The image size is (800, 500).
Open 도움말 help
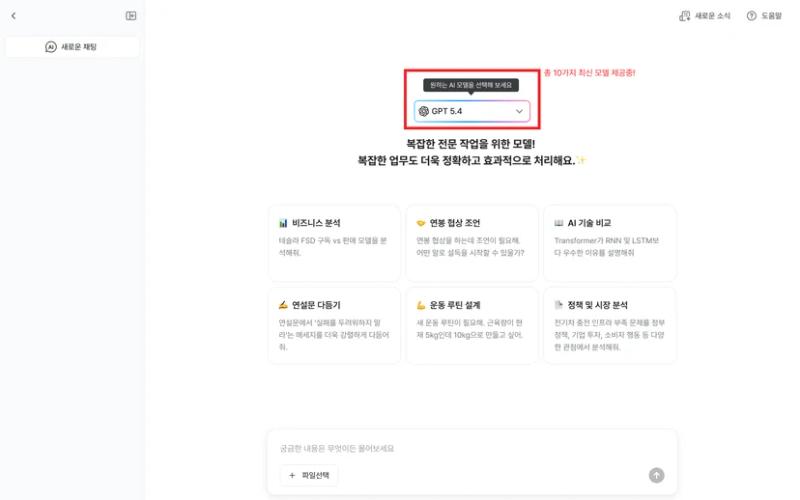coord(764,16)
